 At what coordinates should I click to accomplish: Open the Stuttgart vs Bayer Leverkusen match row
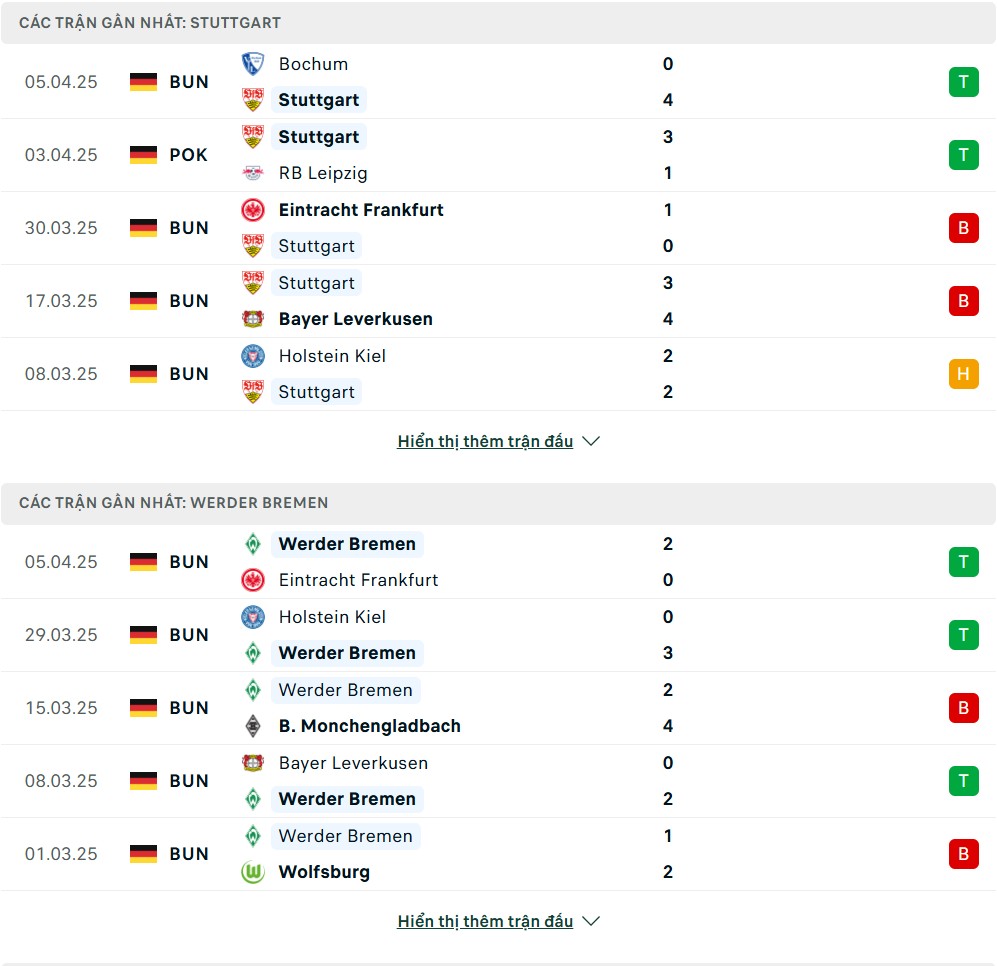(498, 301)
